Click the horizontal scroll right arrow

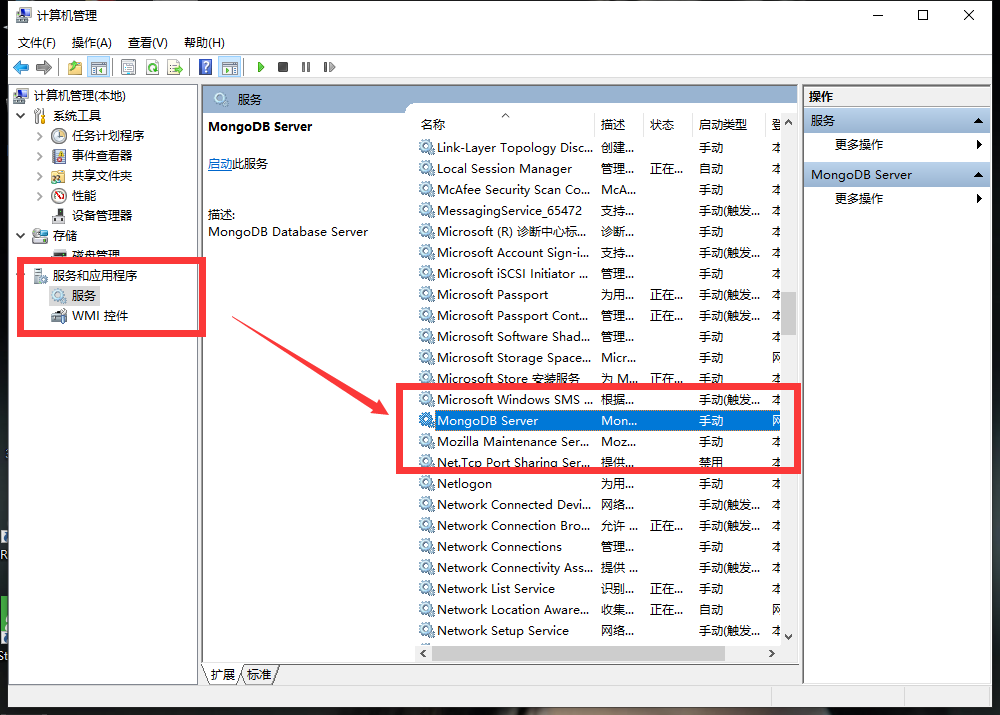point(772,653)
